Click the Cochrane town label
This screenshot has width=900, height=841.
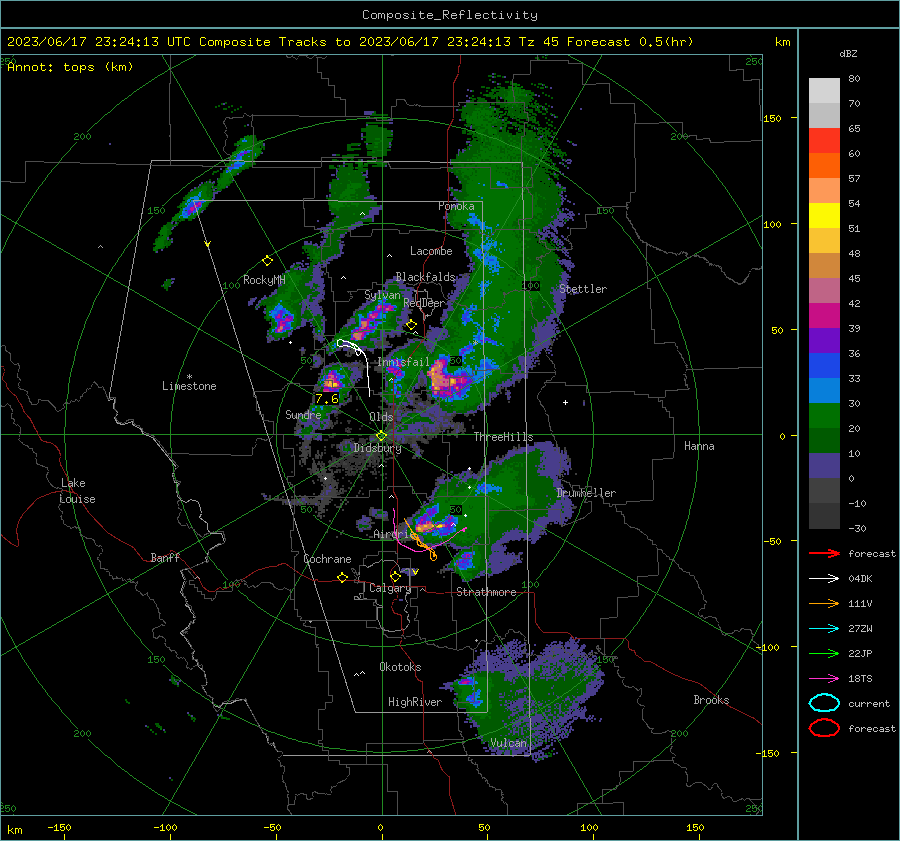(x=327, y=559)
